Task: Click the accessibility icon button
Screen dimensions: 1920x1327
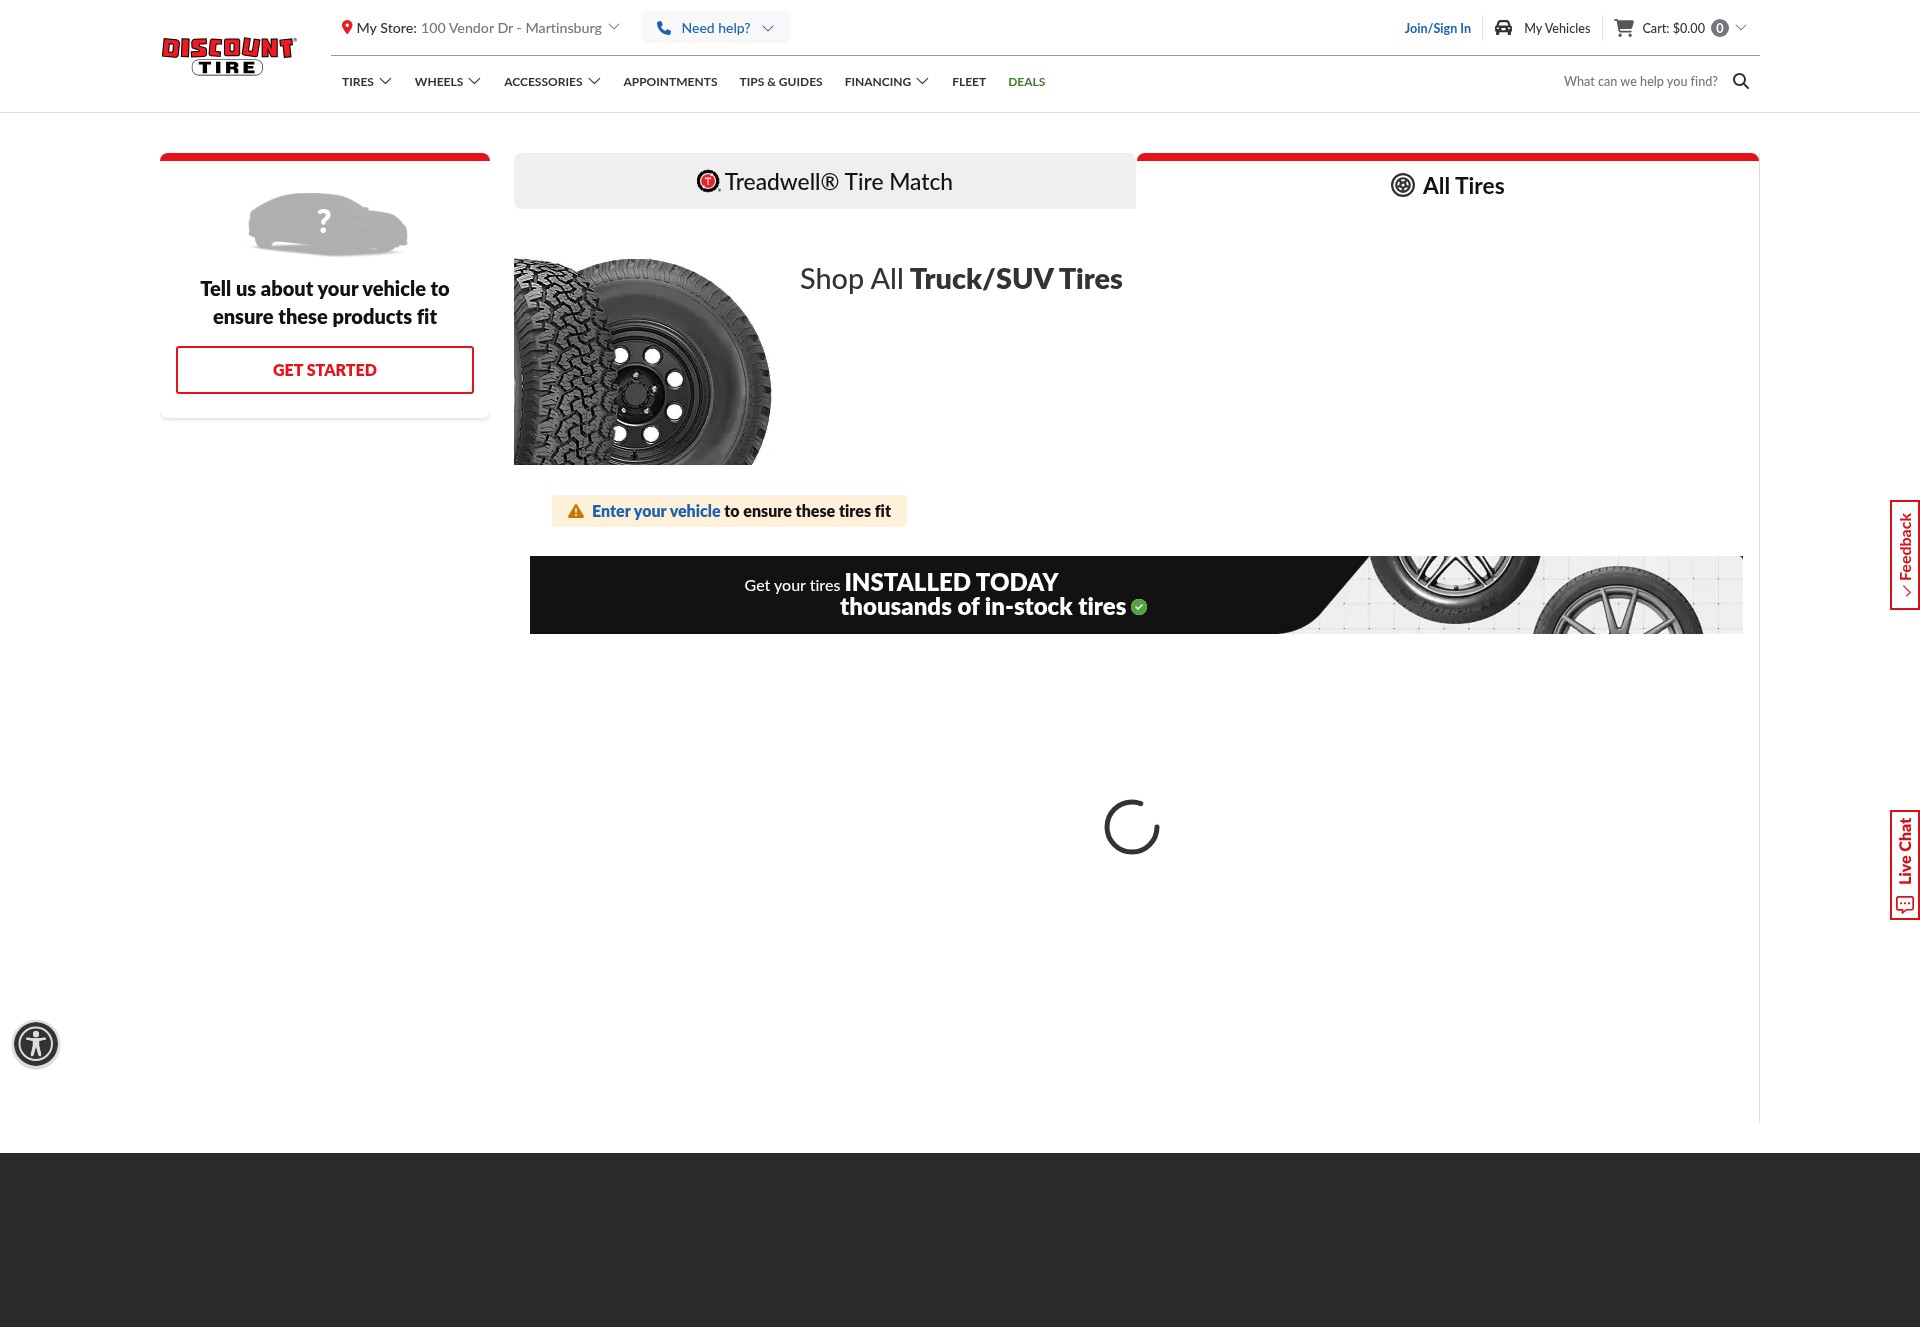Action: point(36,1044)
